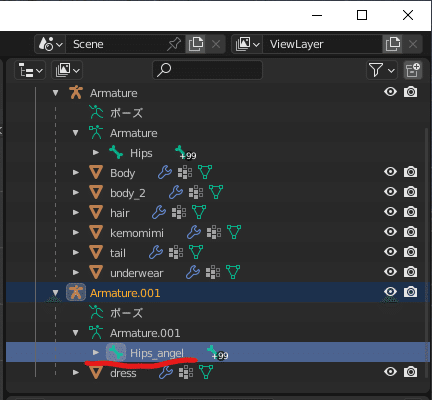Click the wrench modifier icon on body_2 row

point(176,192)
